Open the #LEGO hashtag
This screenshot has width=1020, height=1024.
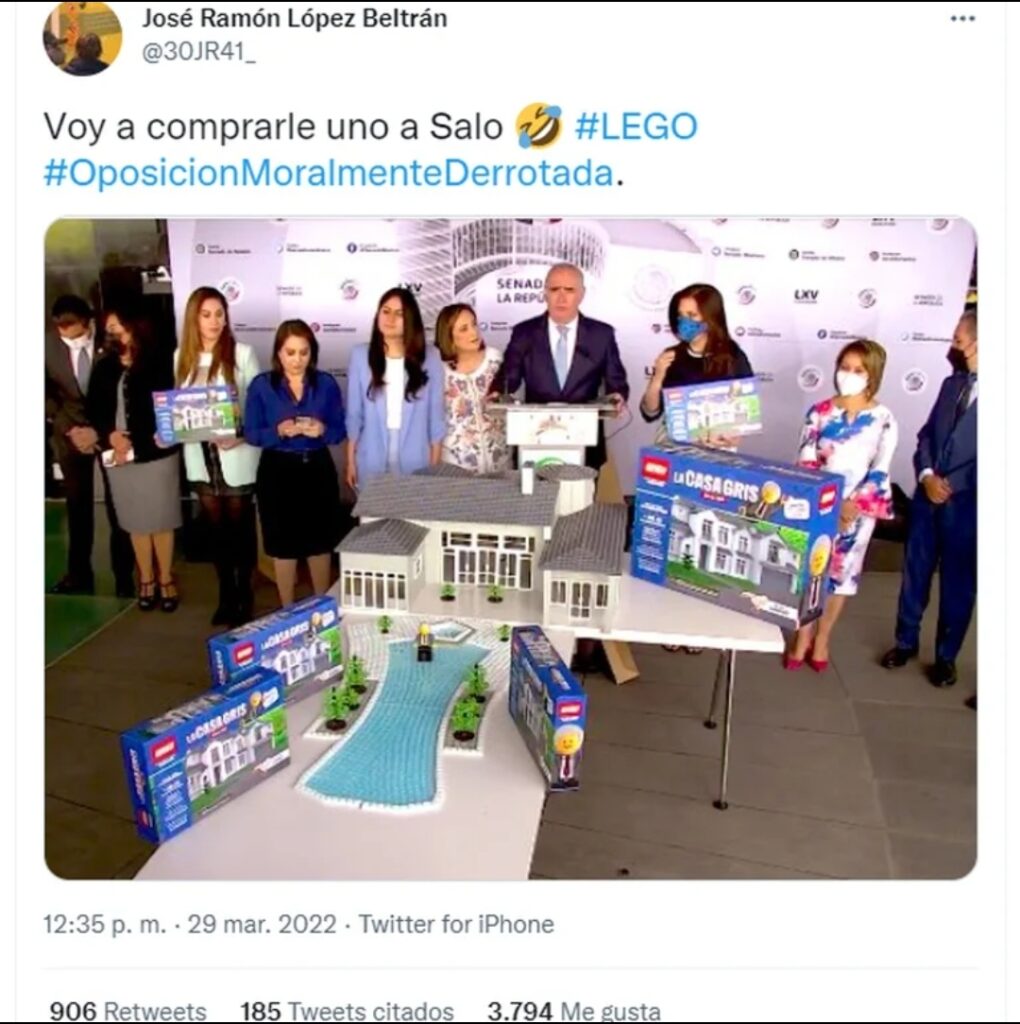(636, 127)
